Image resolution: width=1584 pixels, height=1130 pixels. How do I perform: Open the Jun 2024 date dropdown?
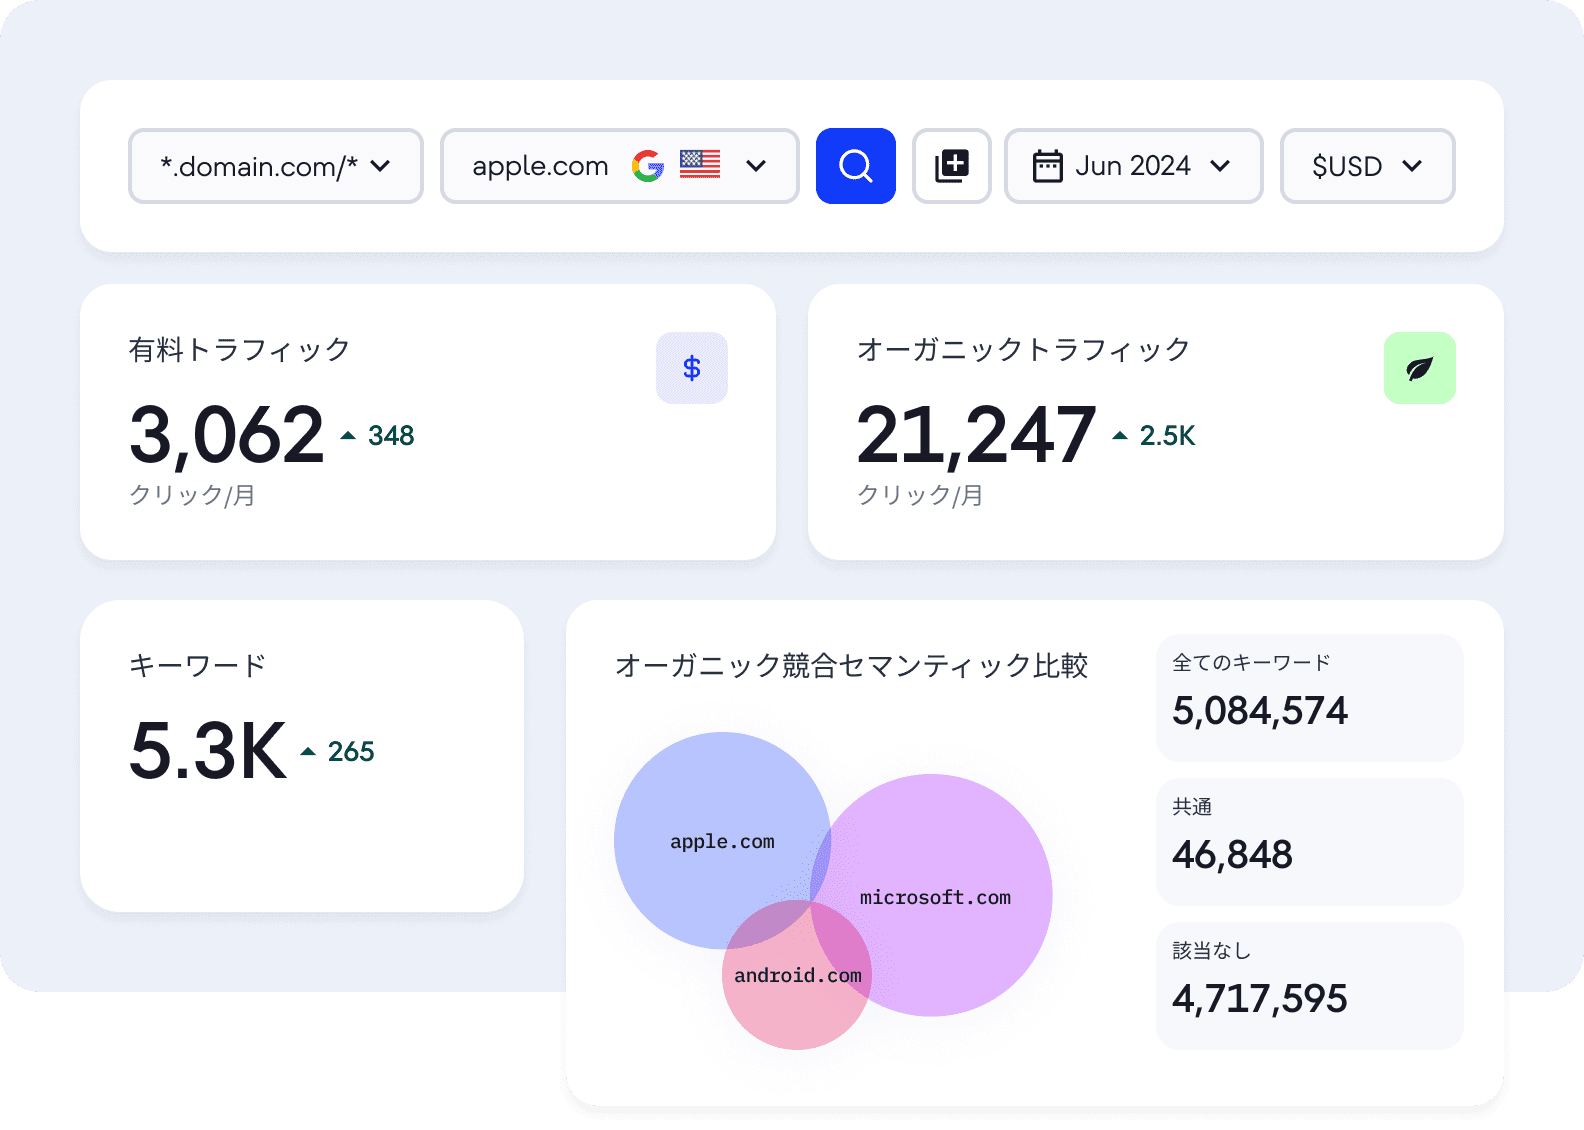point(1134,166)
